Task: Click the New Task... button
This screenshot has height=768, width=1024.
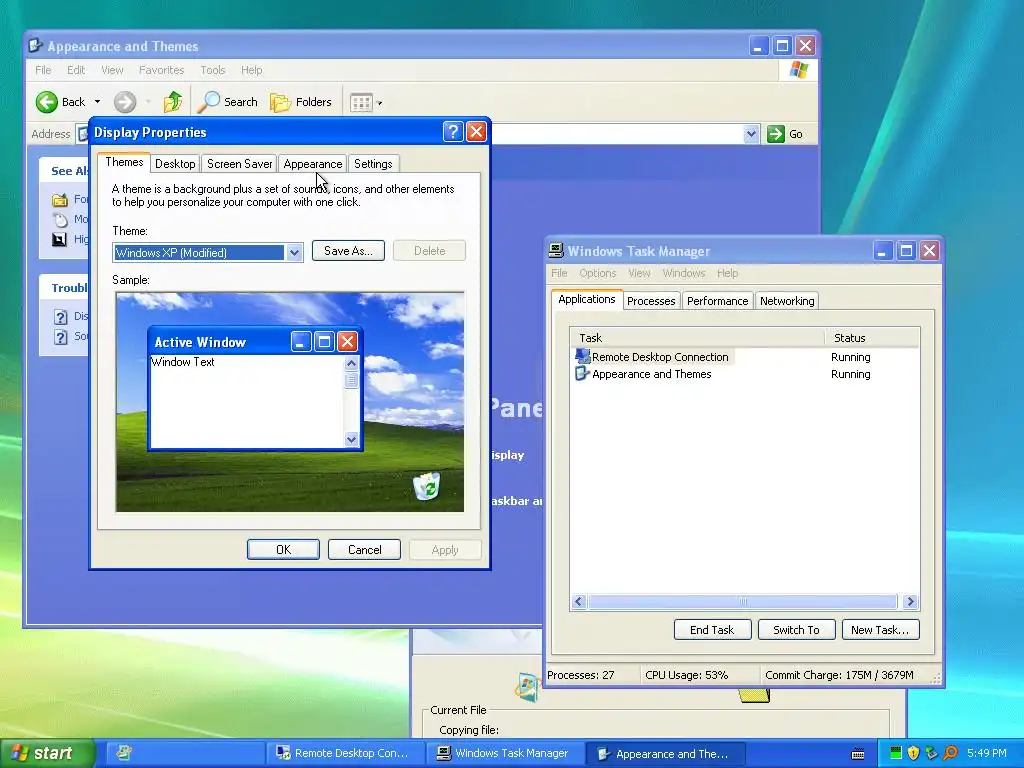Action: 880,630
